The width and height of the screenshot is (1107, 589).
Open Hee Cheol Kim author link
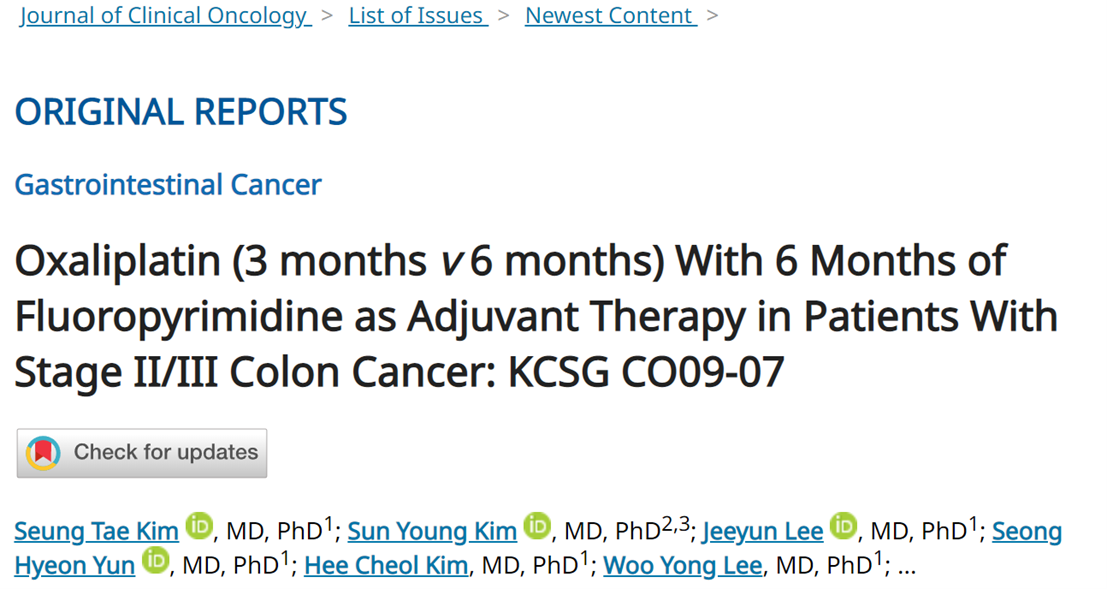(386, 566)
